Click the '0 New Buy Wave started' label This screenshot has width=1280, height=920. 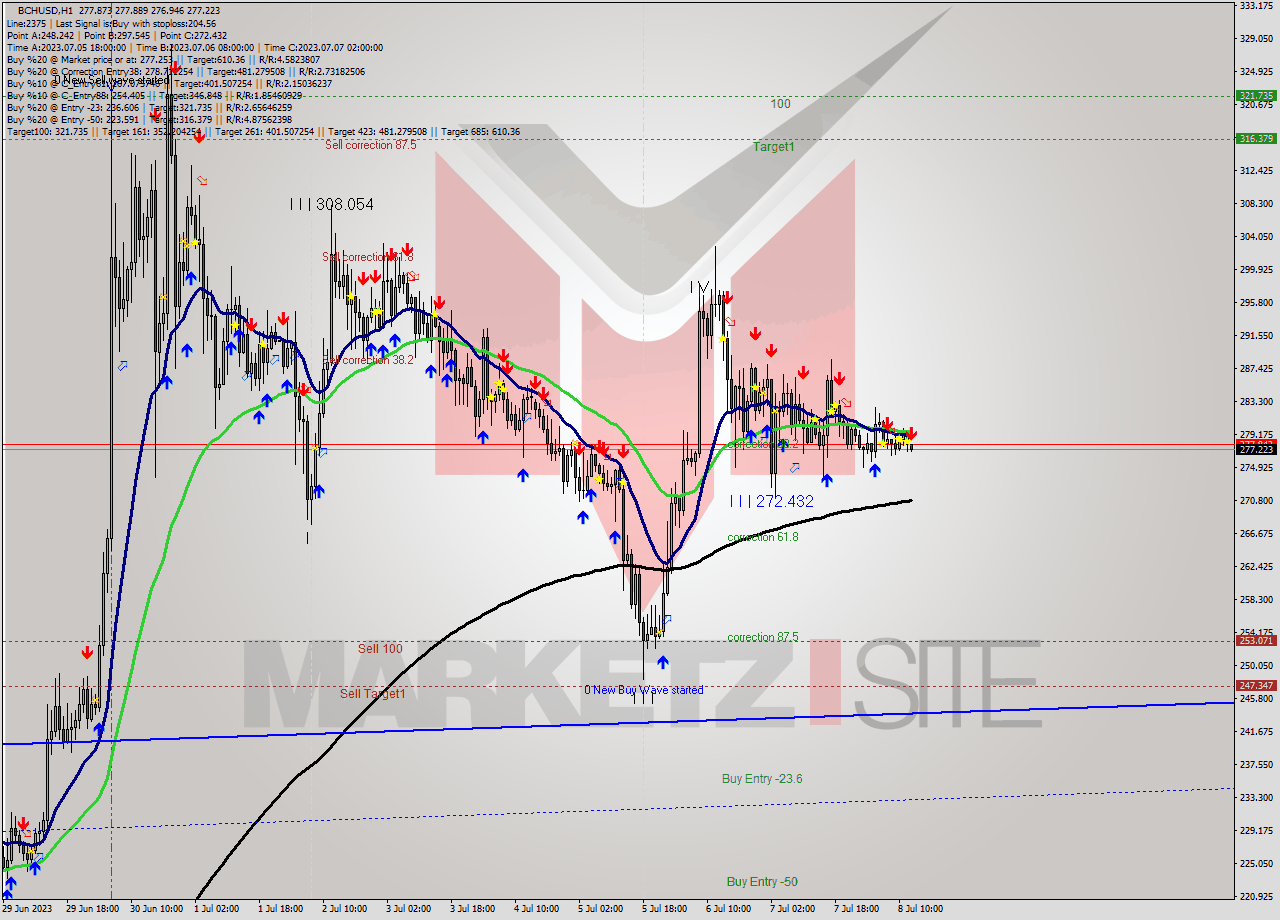pyautogui.click(x=644, y=690)
